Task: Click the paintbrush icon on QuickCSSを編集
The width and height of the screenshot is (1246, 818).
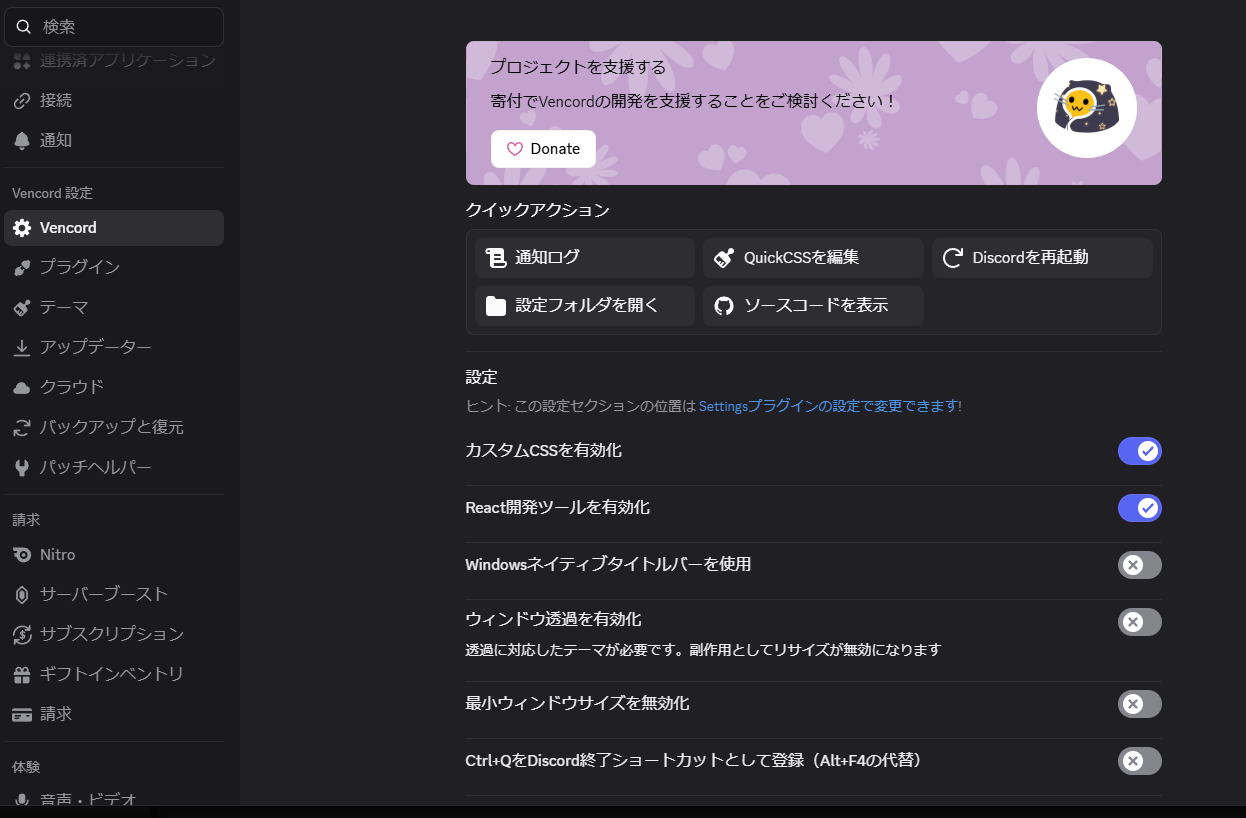Action: pos(724,258)
